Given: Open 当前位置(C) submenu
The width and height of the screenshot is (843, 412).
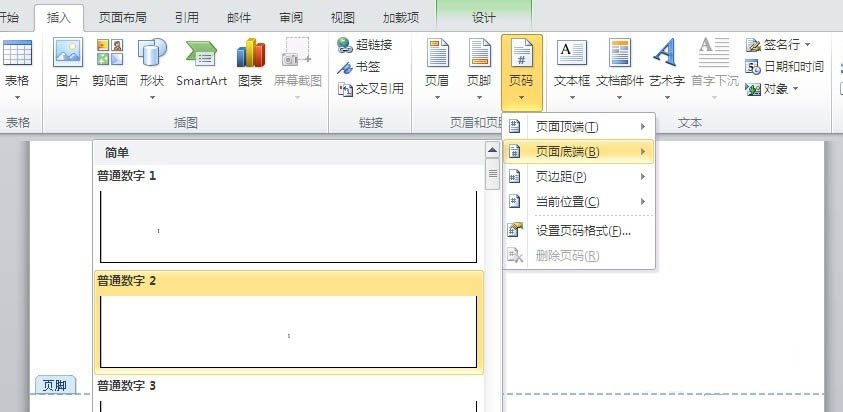Looking at the screenshot, I should click(578, 202).
